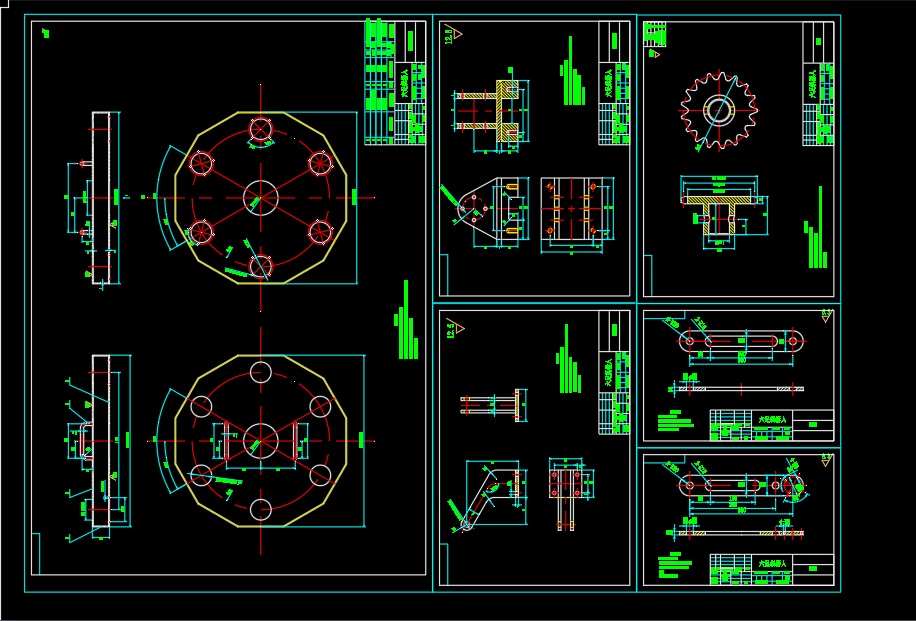Select the triangular bracket view with three holes
Screen dimensions: 916x621
pyautogui.click(x=488, y=208)
